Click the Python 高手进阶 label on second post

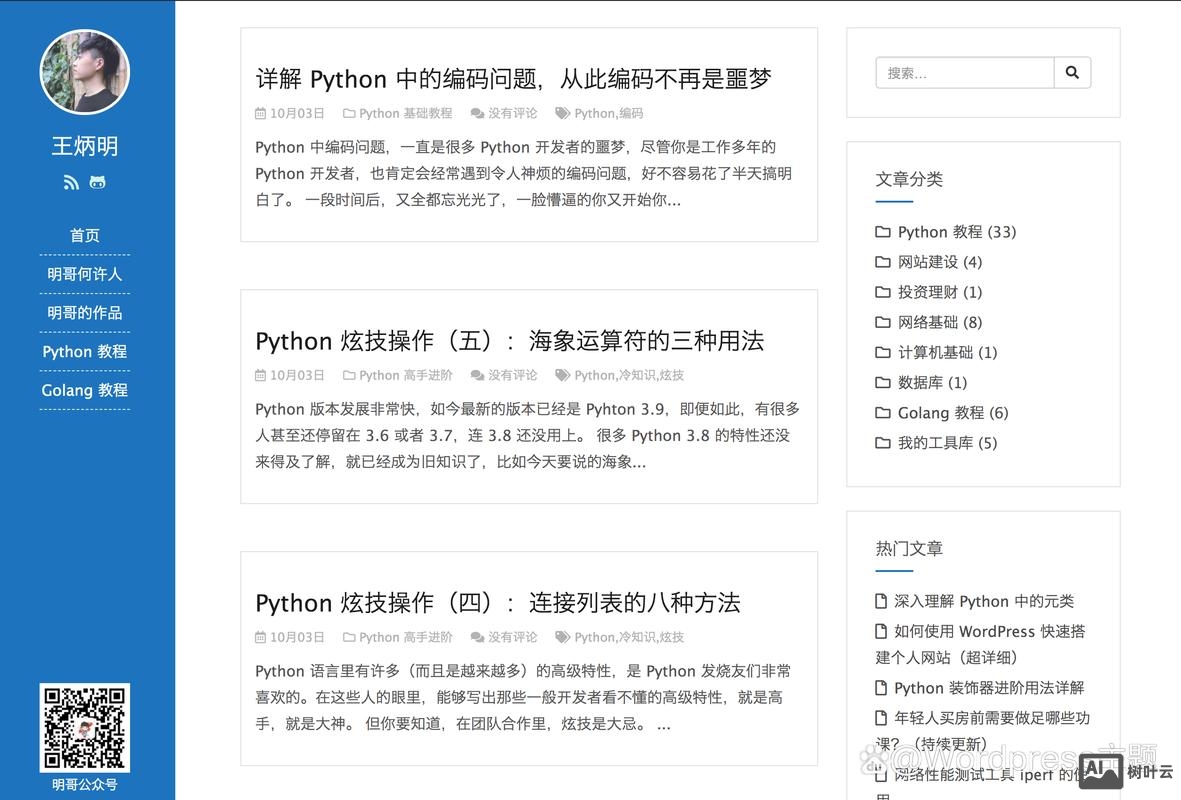tap(404, 375)
